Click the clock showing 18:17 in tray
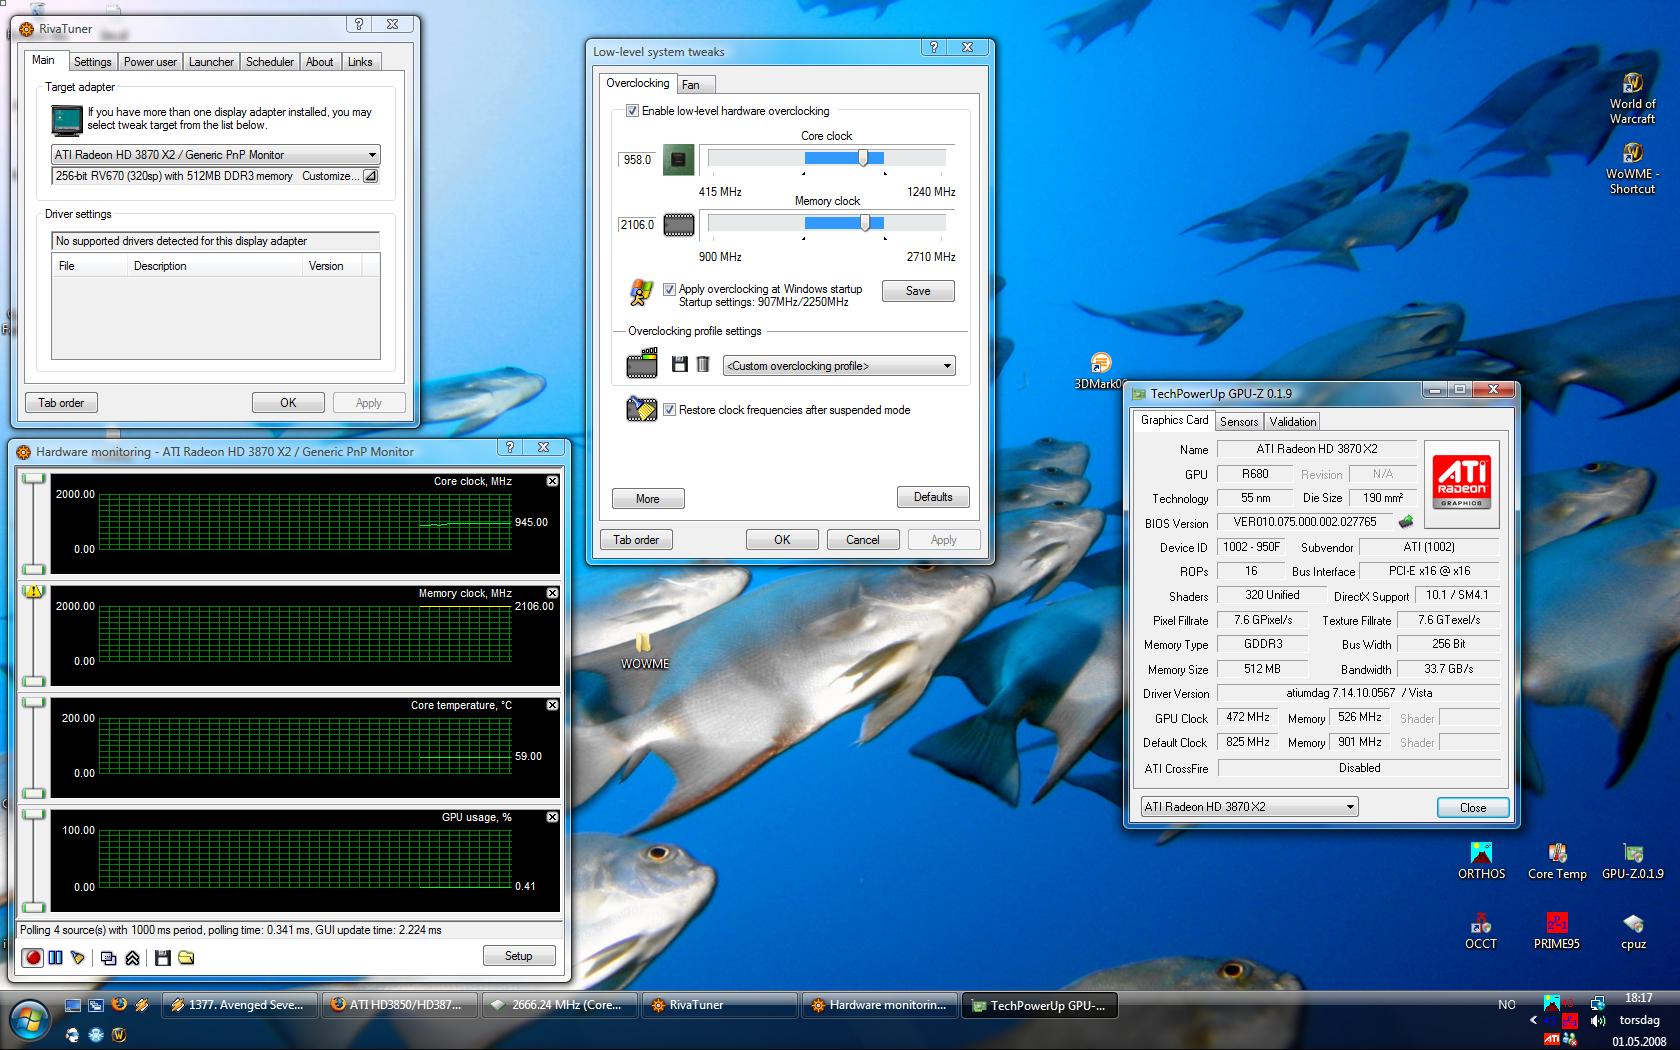The image size is (1680, 1050). [x=1639, y=998]
